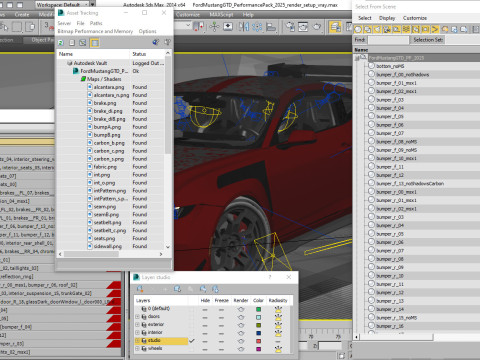This screenshot has width=480, height=360.
Task: Click the Selection Set button
Action: click(x=428, y=40)
